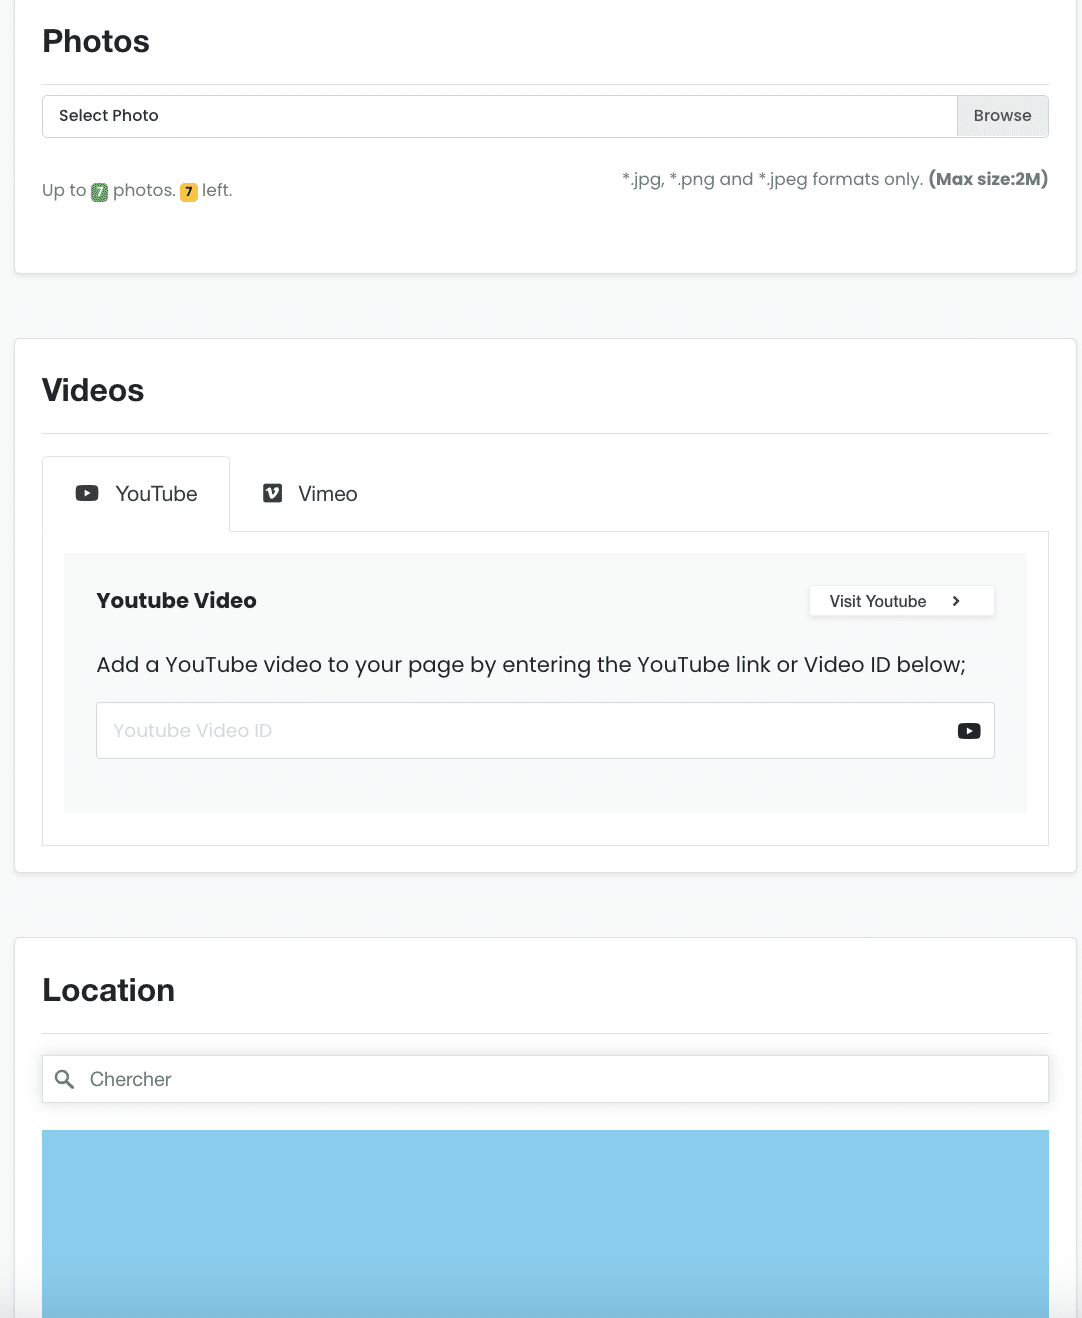Click the magnifying glass search icon
1082x1318 pixels.
(65, 1079)
